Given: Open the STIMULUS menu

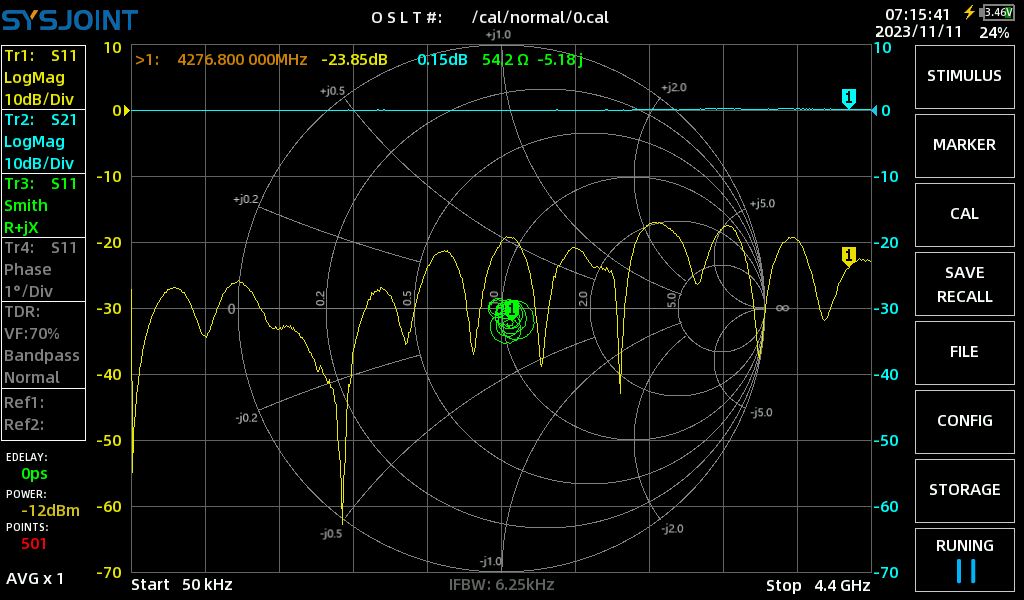Looking at the screenshot, I should pyautogui.click(x=964, y=76).
